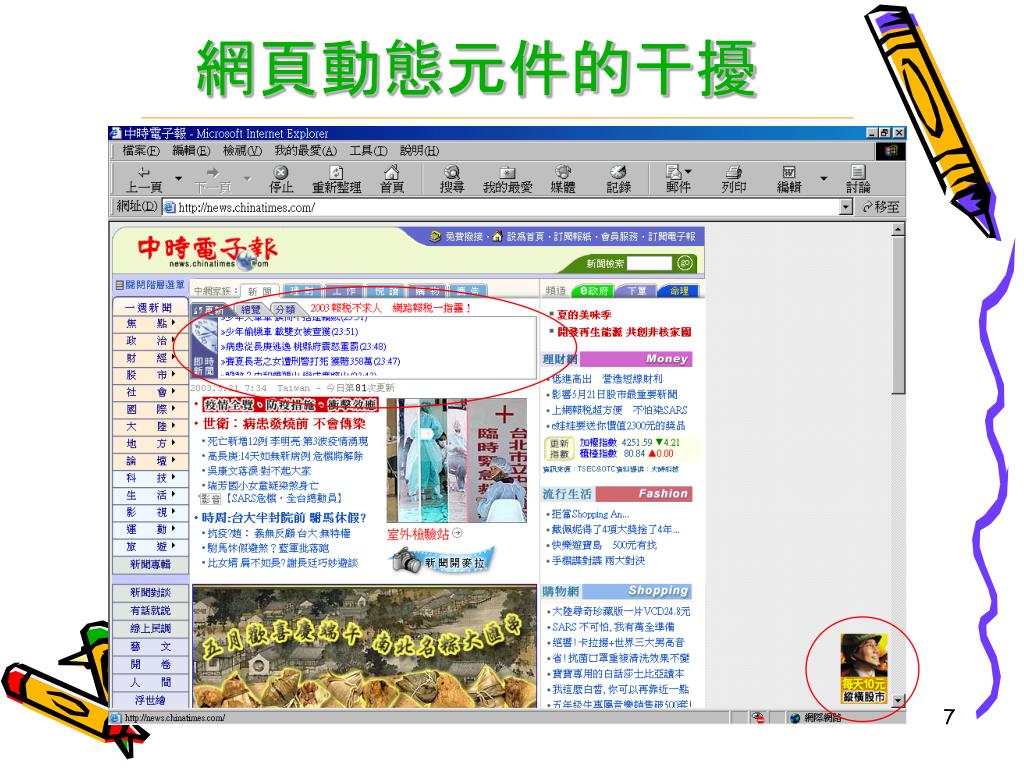Open Favorites (我的最愛) toolbar button

click(x=507, y=179)
